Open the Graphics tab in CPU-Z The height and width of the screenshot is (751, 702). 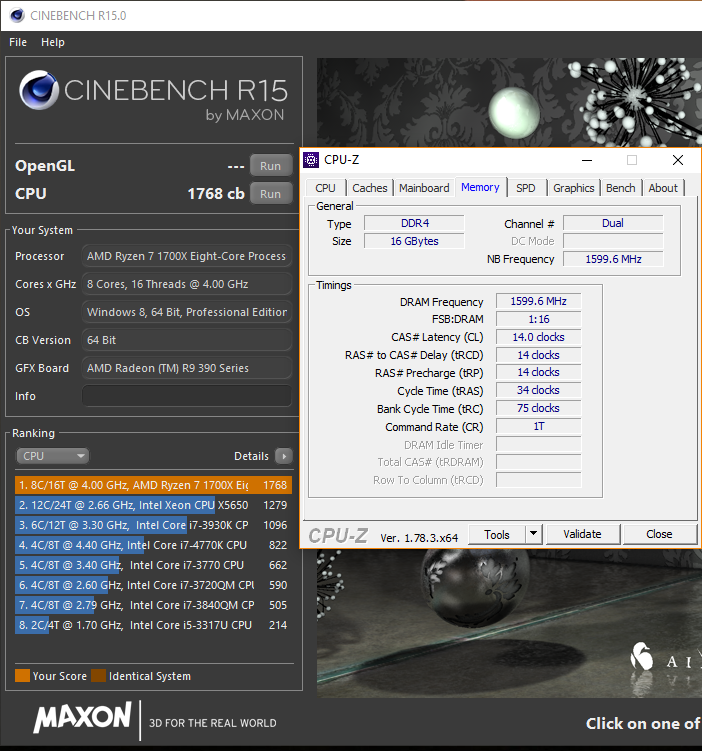[x=574, y=188]
